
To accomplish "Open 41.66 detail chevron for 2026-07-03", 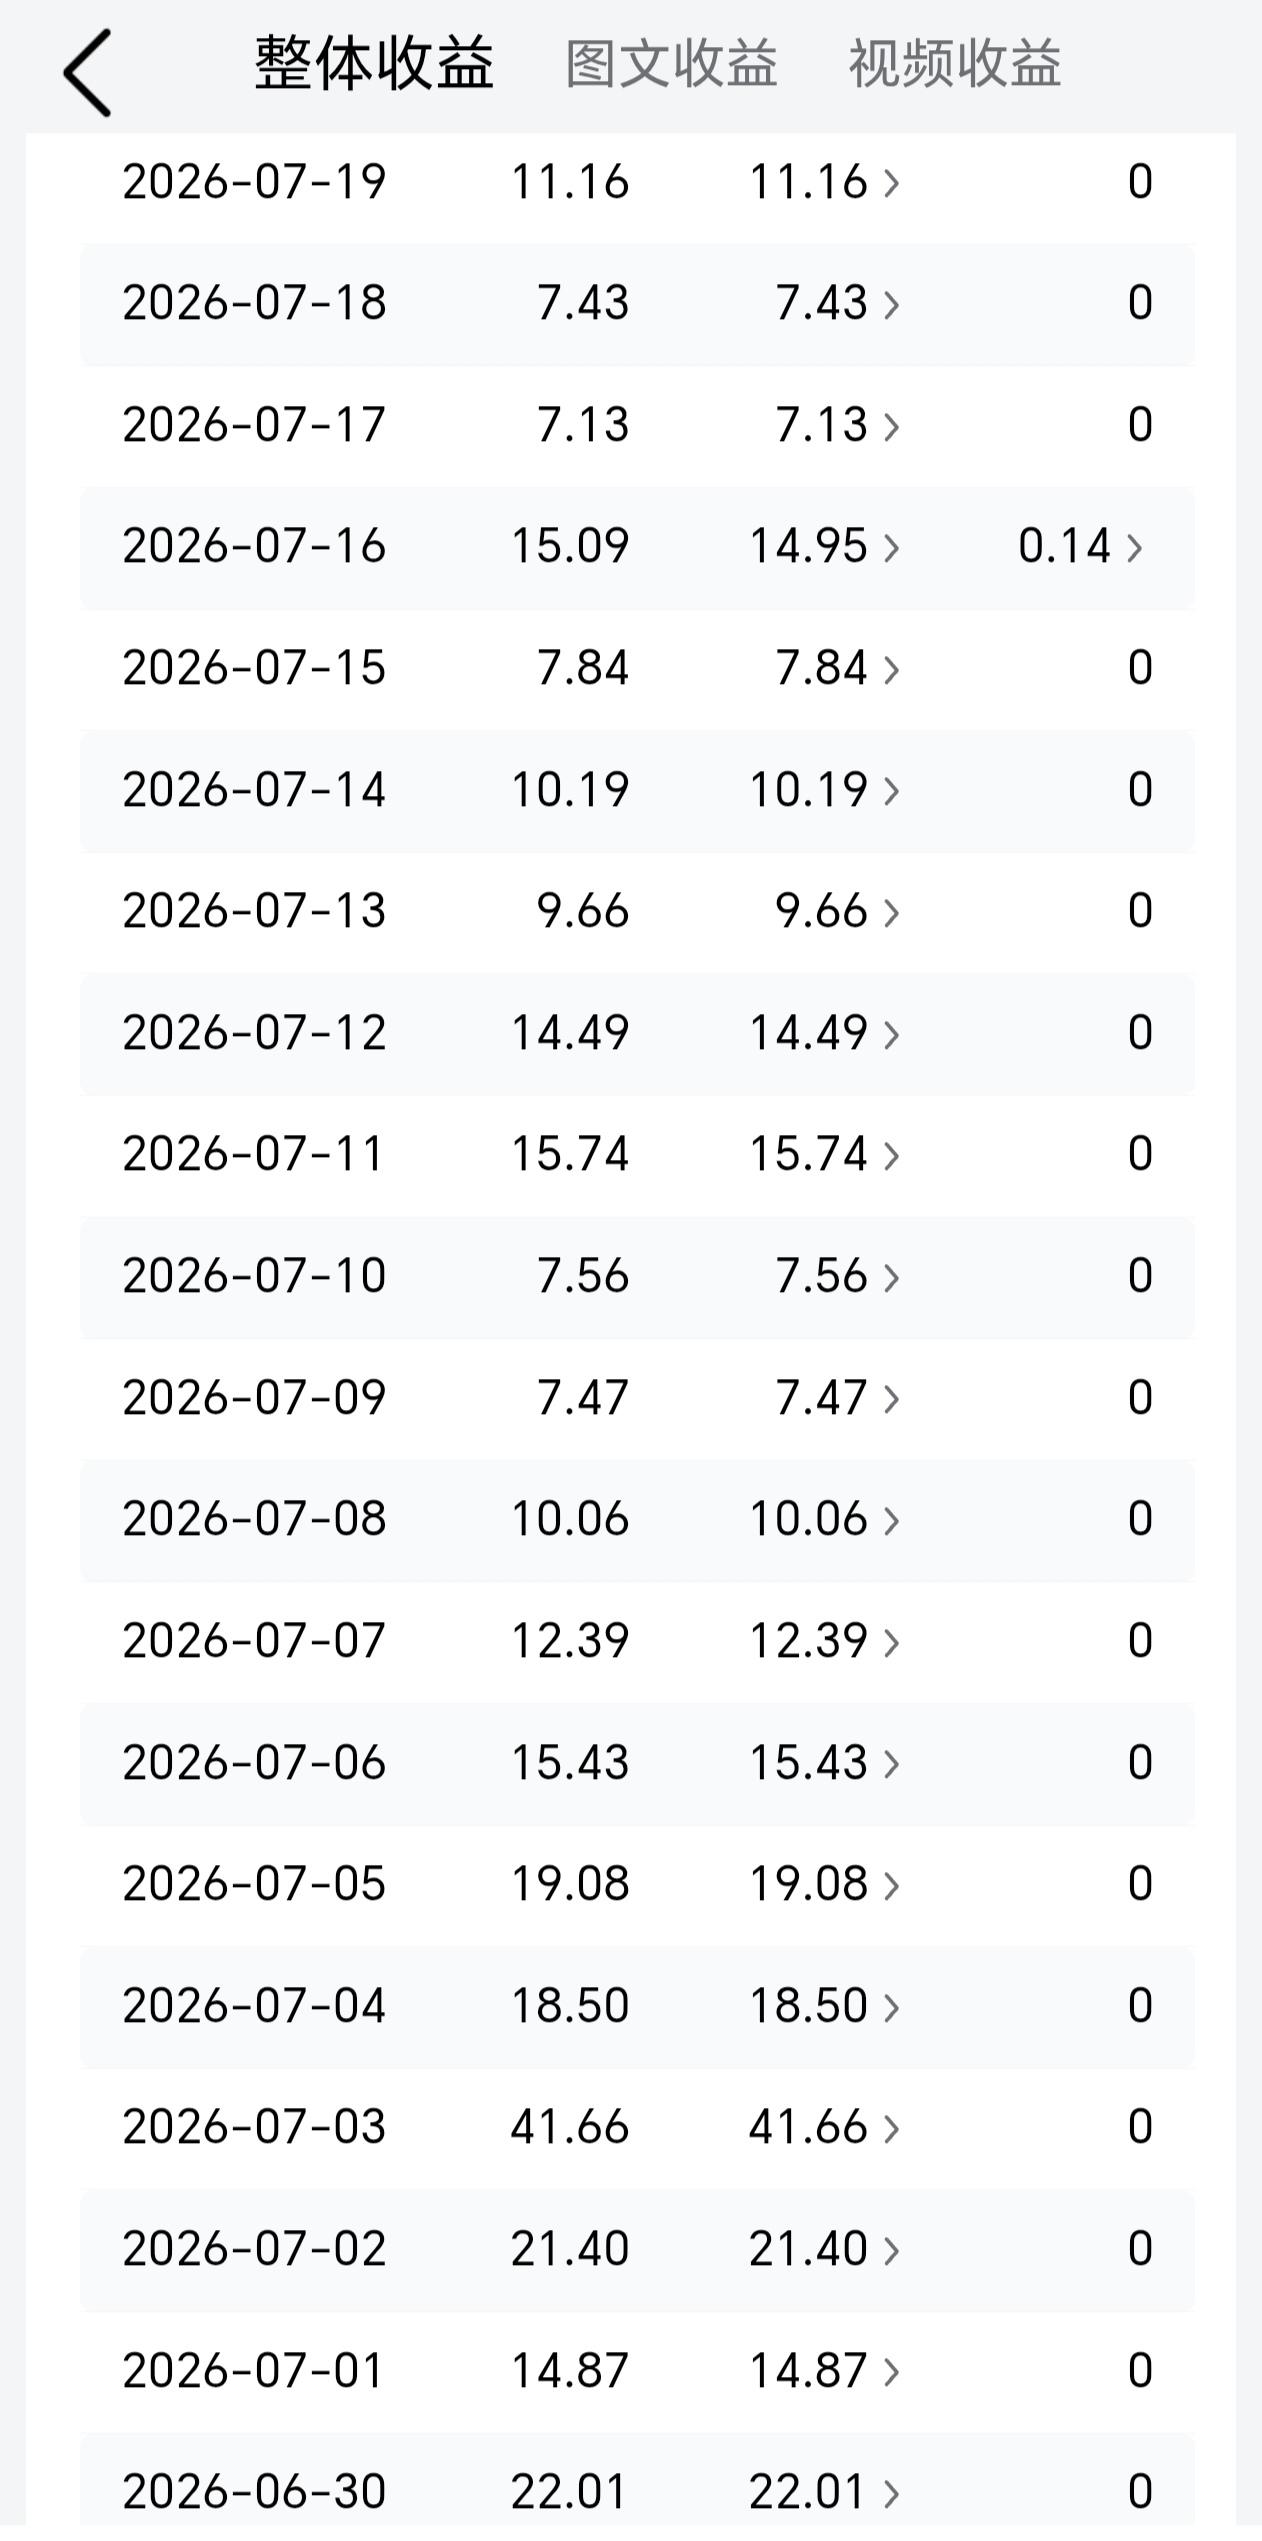I will tap(891, 2128).
